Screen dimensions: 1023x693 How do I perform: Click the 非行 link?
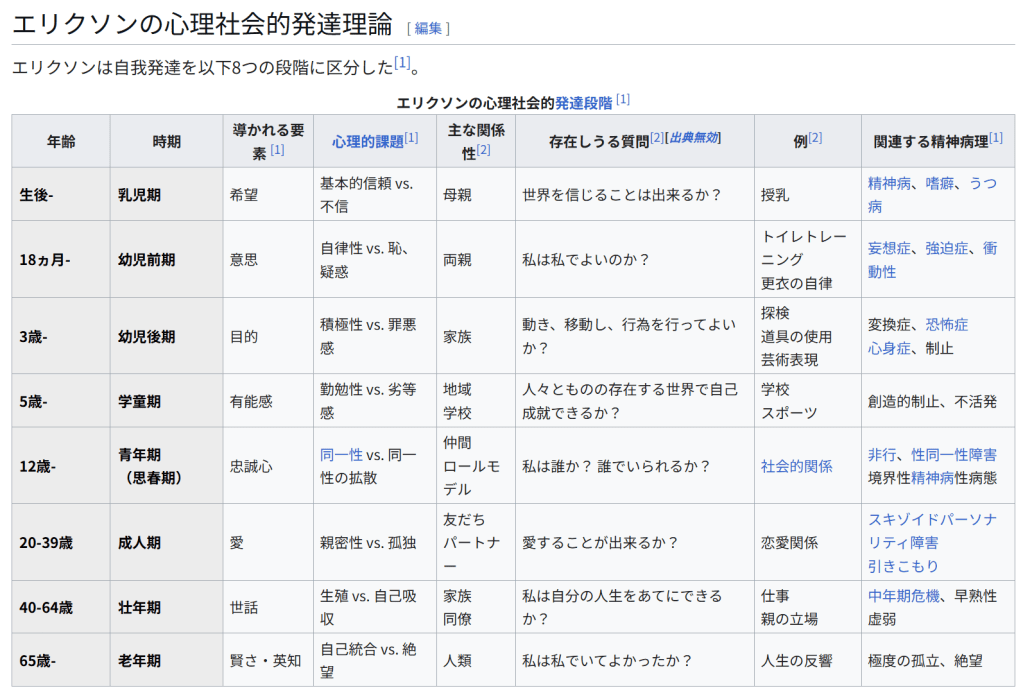(882, 455)
